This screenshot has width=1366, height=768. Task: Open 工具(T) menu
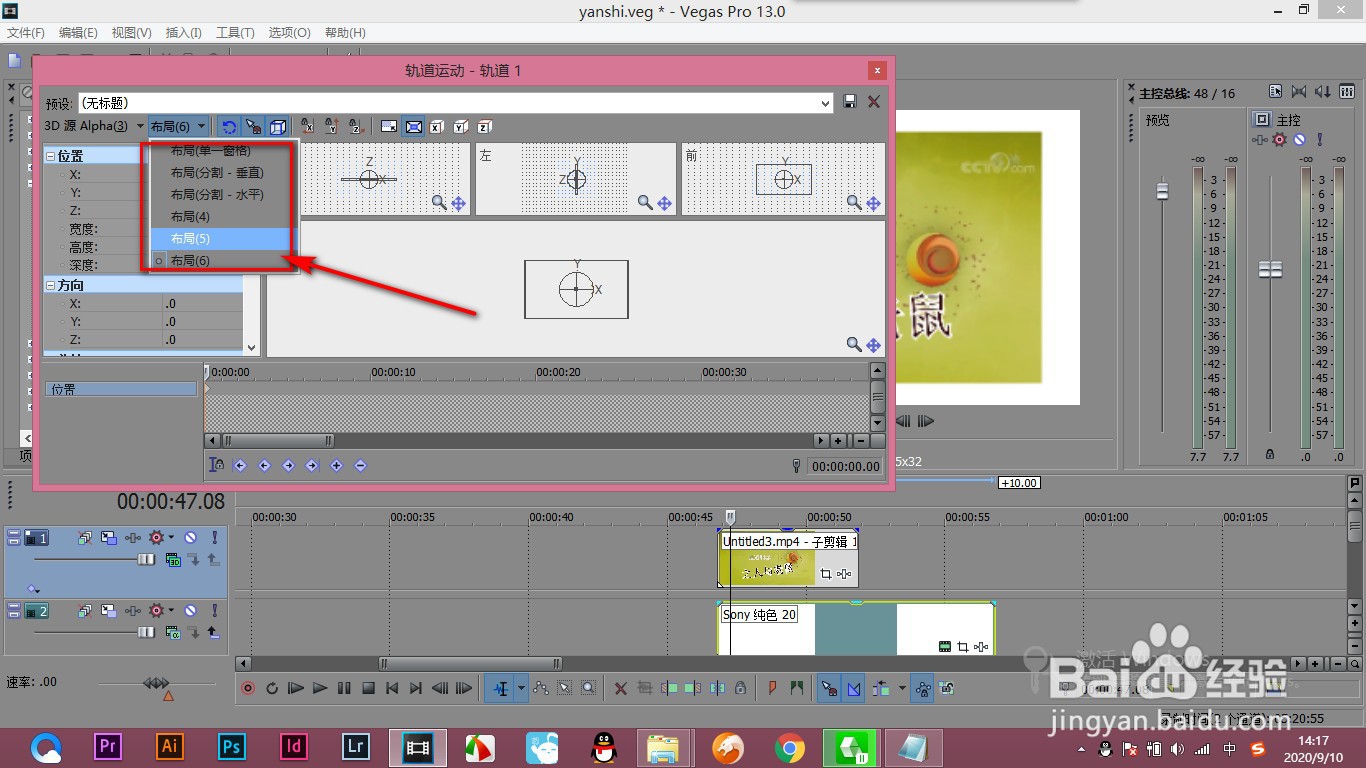pos(235,33)
